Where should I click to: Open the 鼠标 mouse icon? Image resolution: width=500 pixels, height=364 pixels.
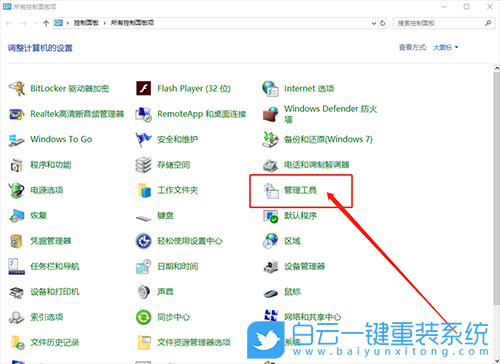(270, 293)
